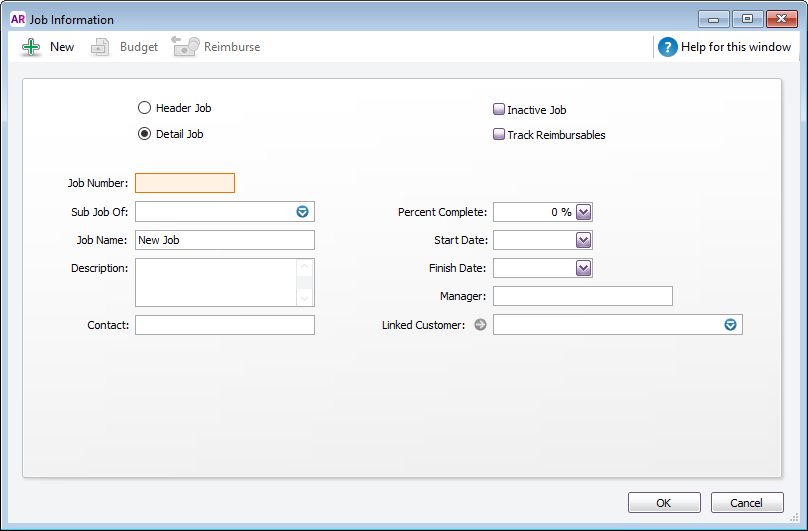Minimize the Job Information window
The image size is (808, 531).
[x=714, y=19]
